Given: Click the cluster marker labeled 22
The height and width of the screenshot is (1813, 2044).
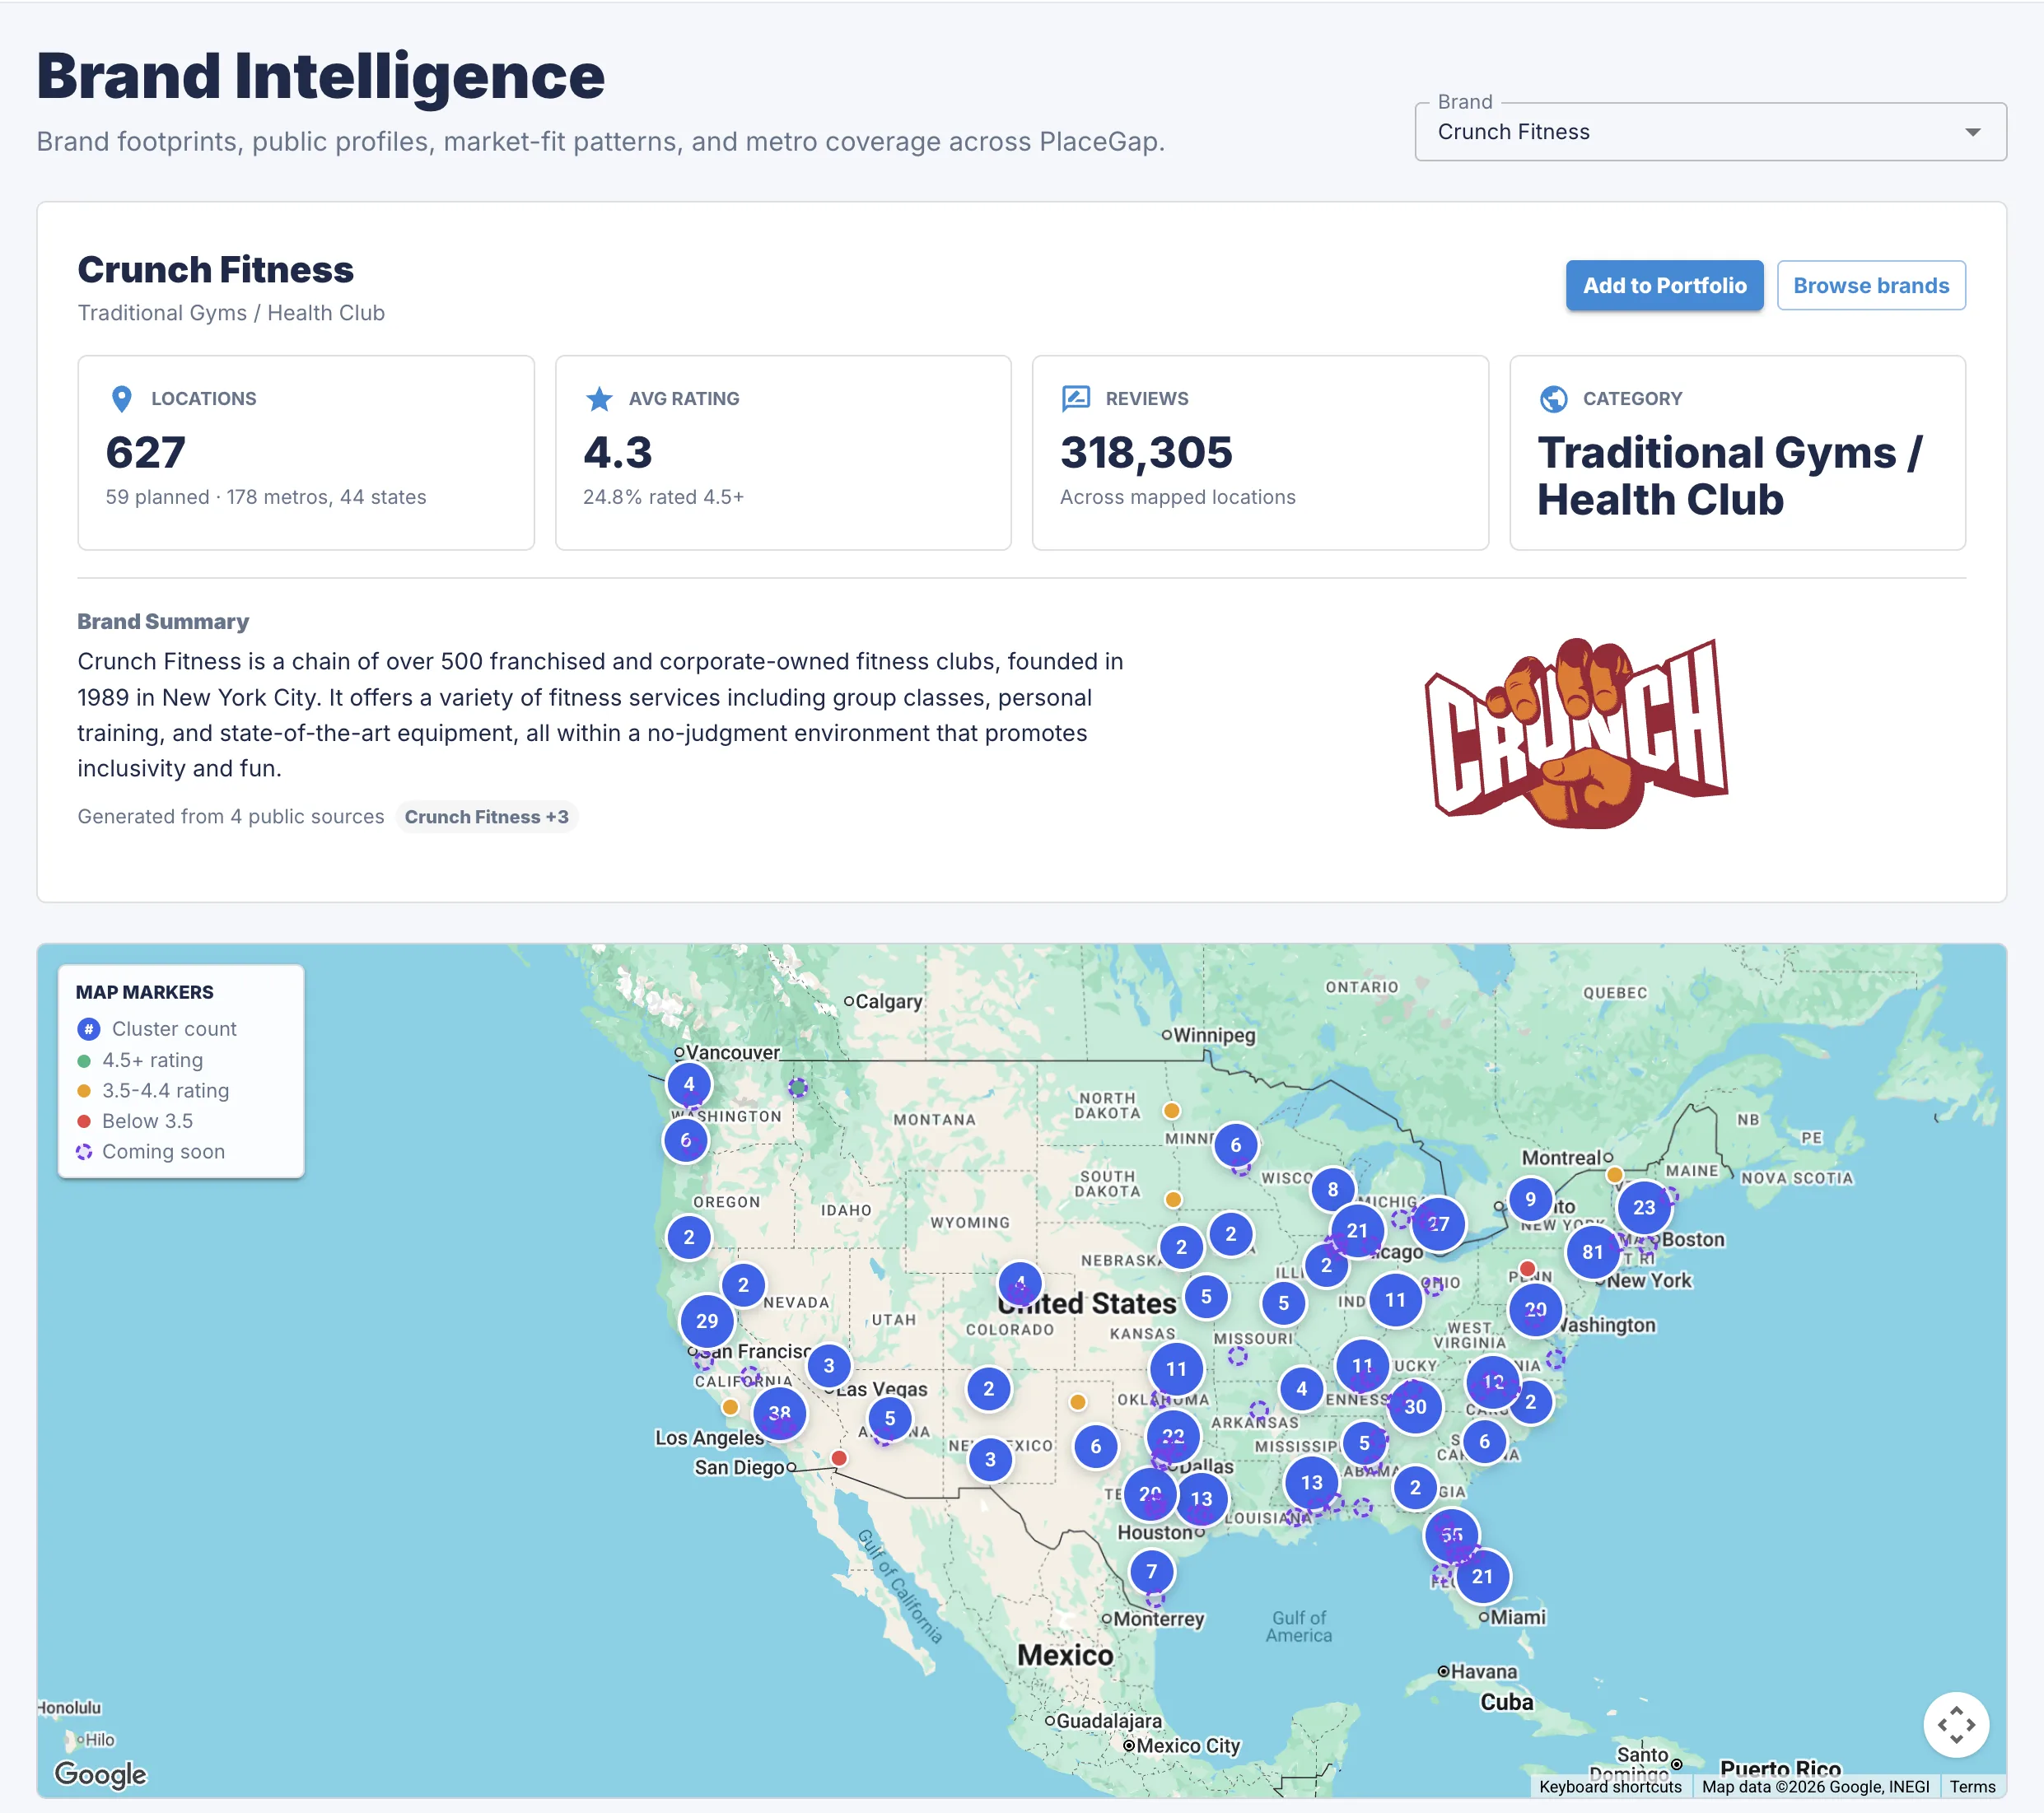Looking at the screenshot, I should pyautogui.click(x=1173, y=1436).
